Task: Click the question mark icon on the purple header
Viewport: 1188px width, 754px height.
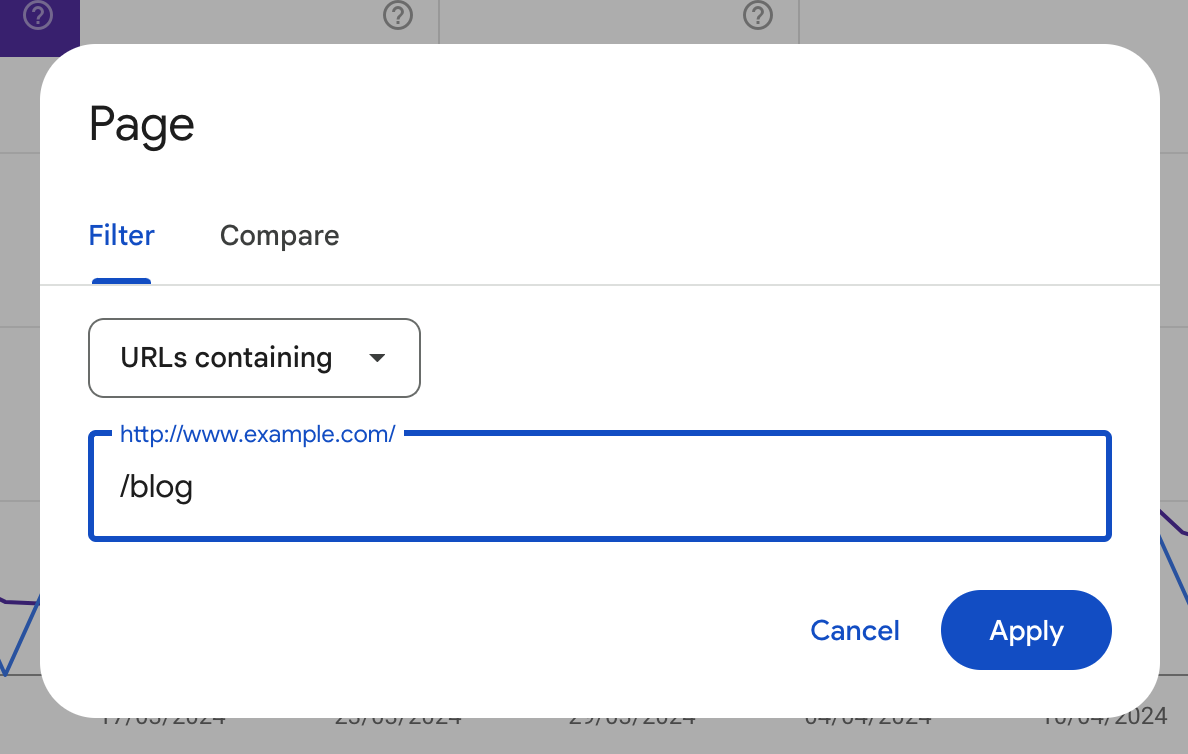Action: [37, 16]
